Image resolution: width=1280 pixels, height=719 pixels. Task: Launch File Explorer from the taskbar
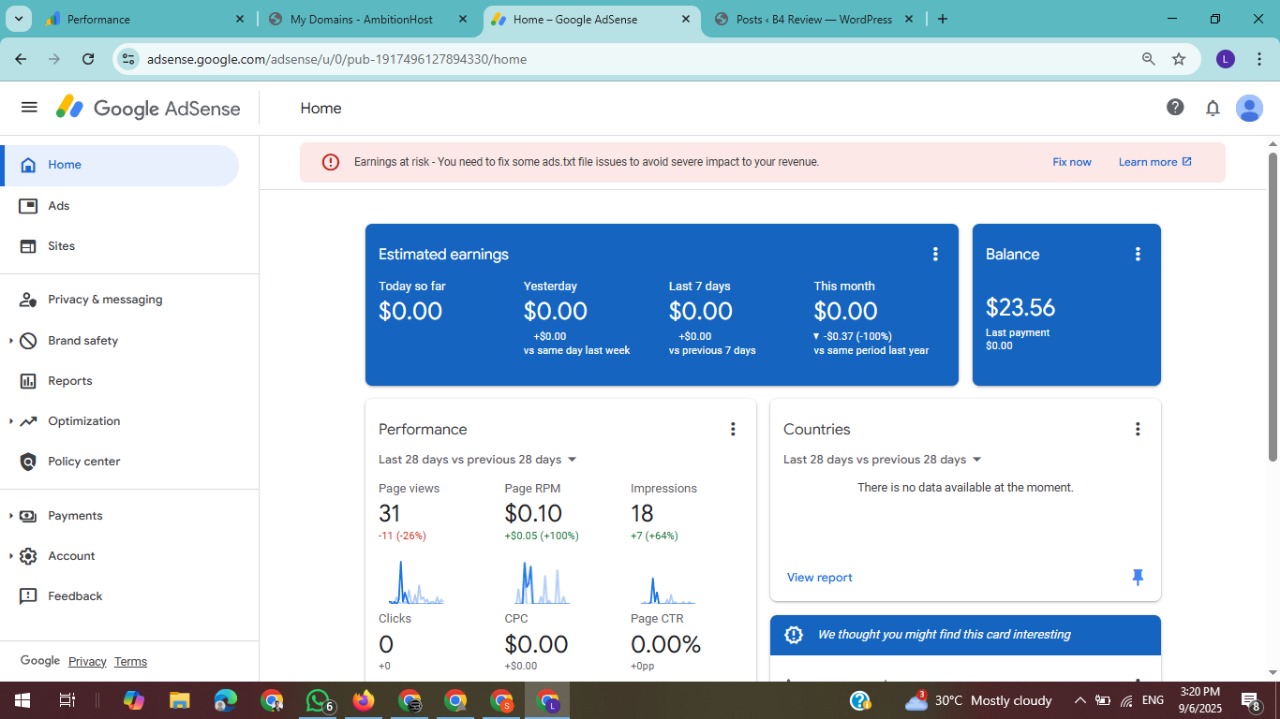coord(179,701)
